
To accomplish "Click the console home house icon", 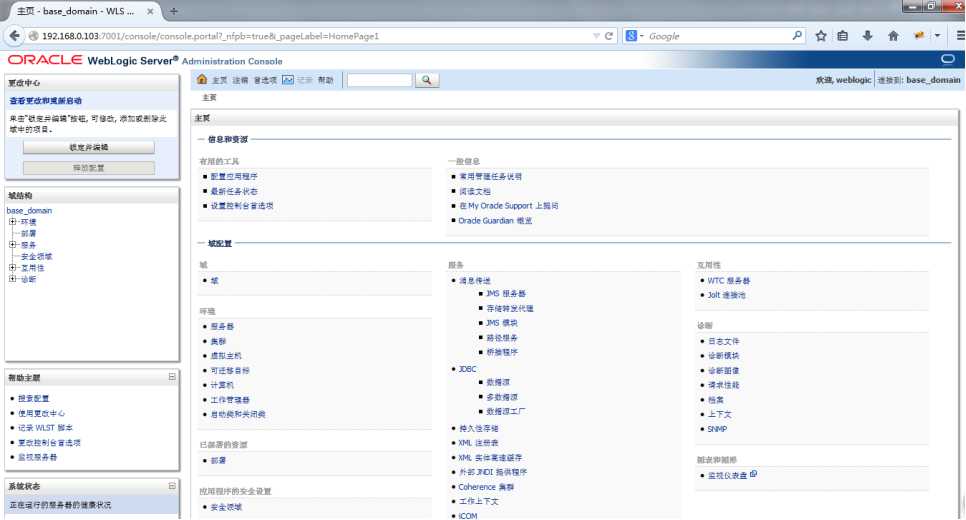I will [x=201, y=79].
